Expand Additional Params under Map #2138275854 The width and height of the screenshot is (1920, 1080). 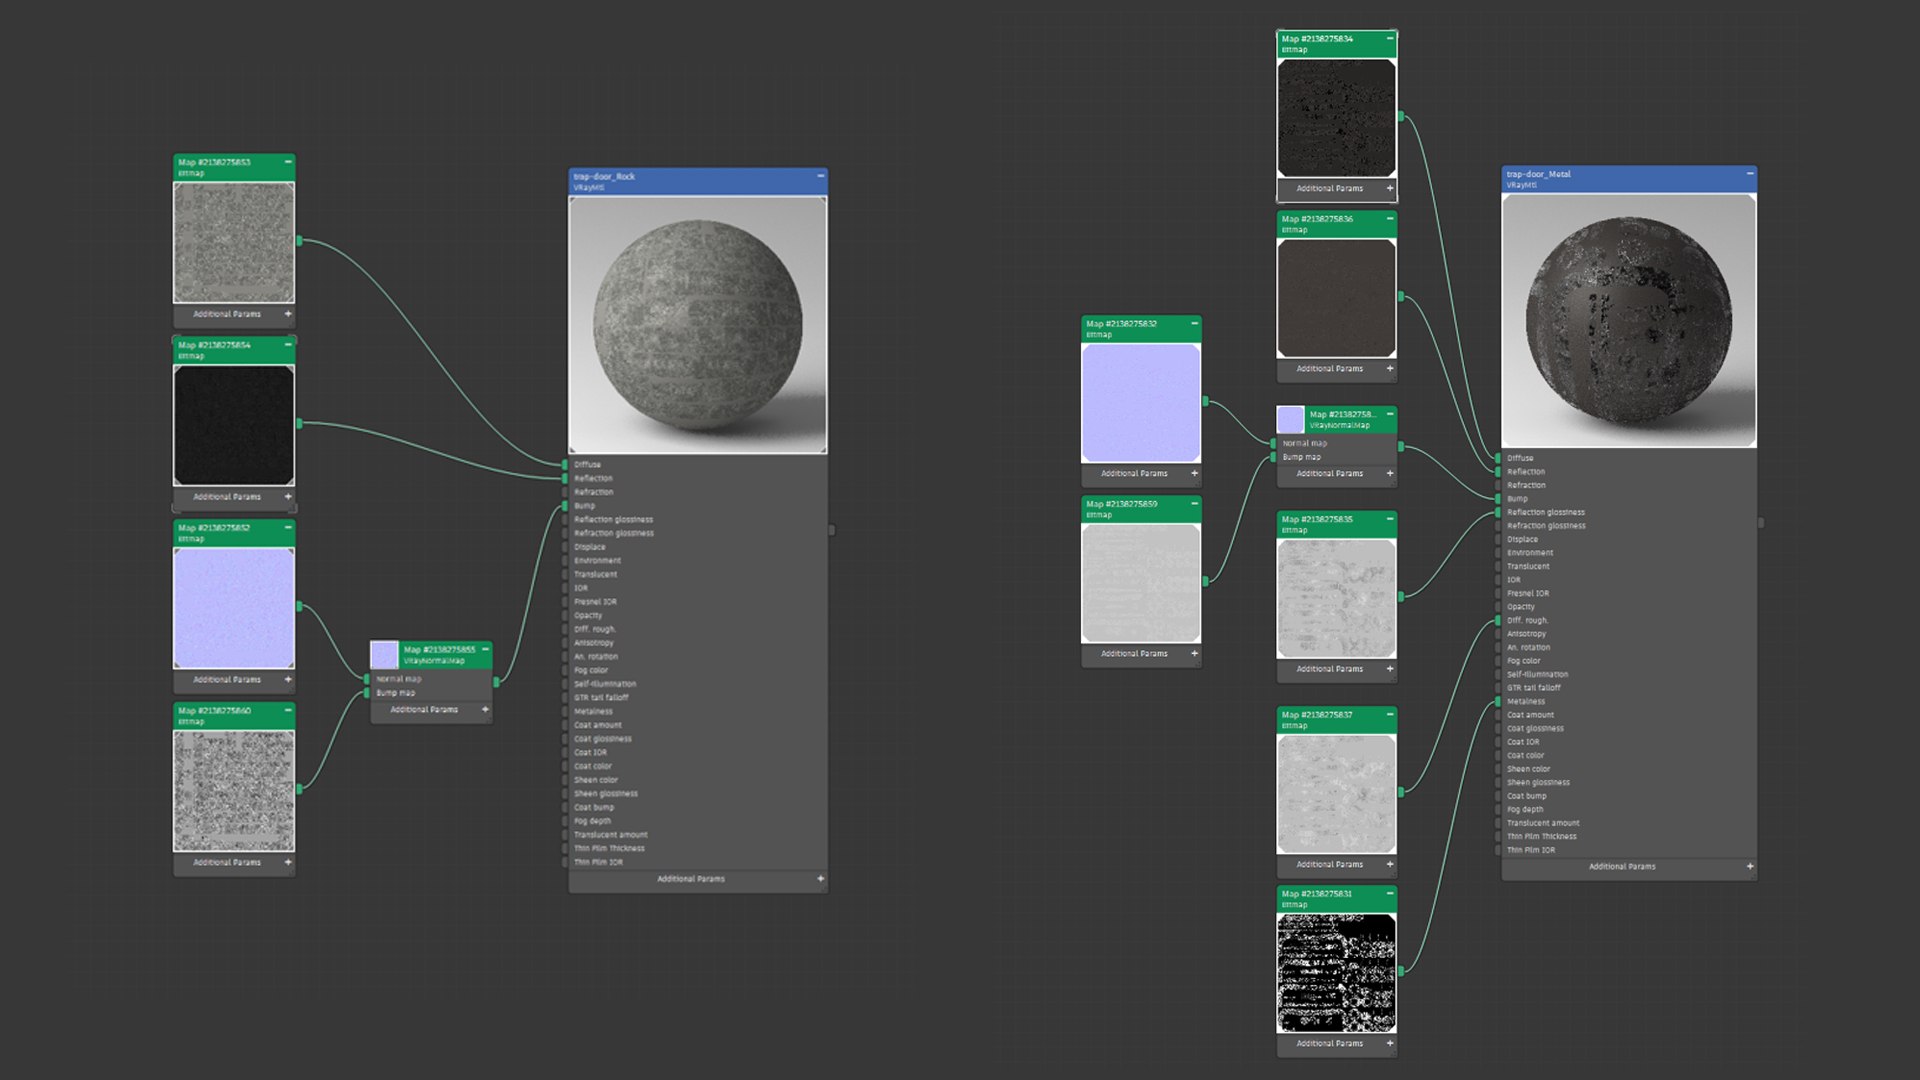[x=288, y=497]
